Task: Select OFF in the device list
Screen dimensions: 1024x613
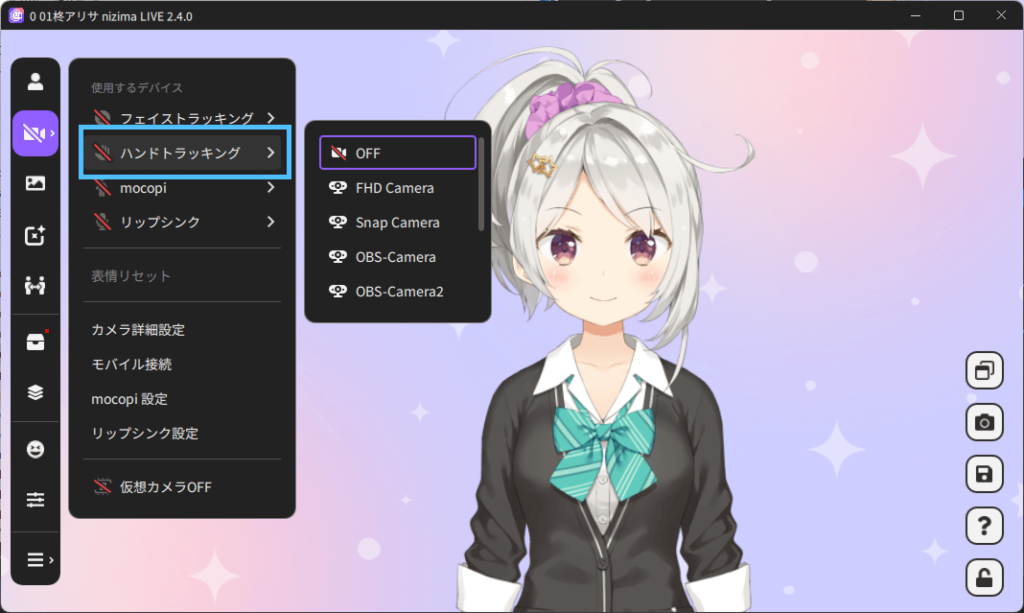Action: 397,153
